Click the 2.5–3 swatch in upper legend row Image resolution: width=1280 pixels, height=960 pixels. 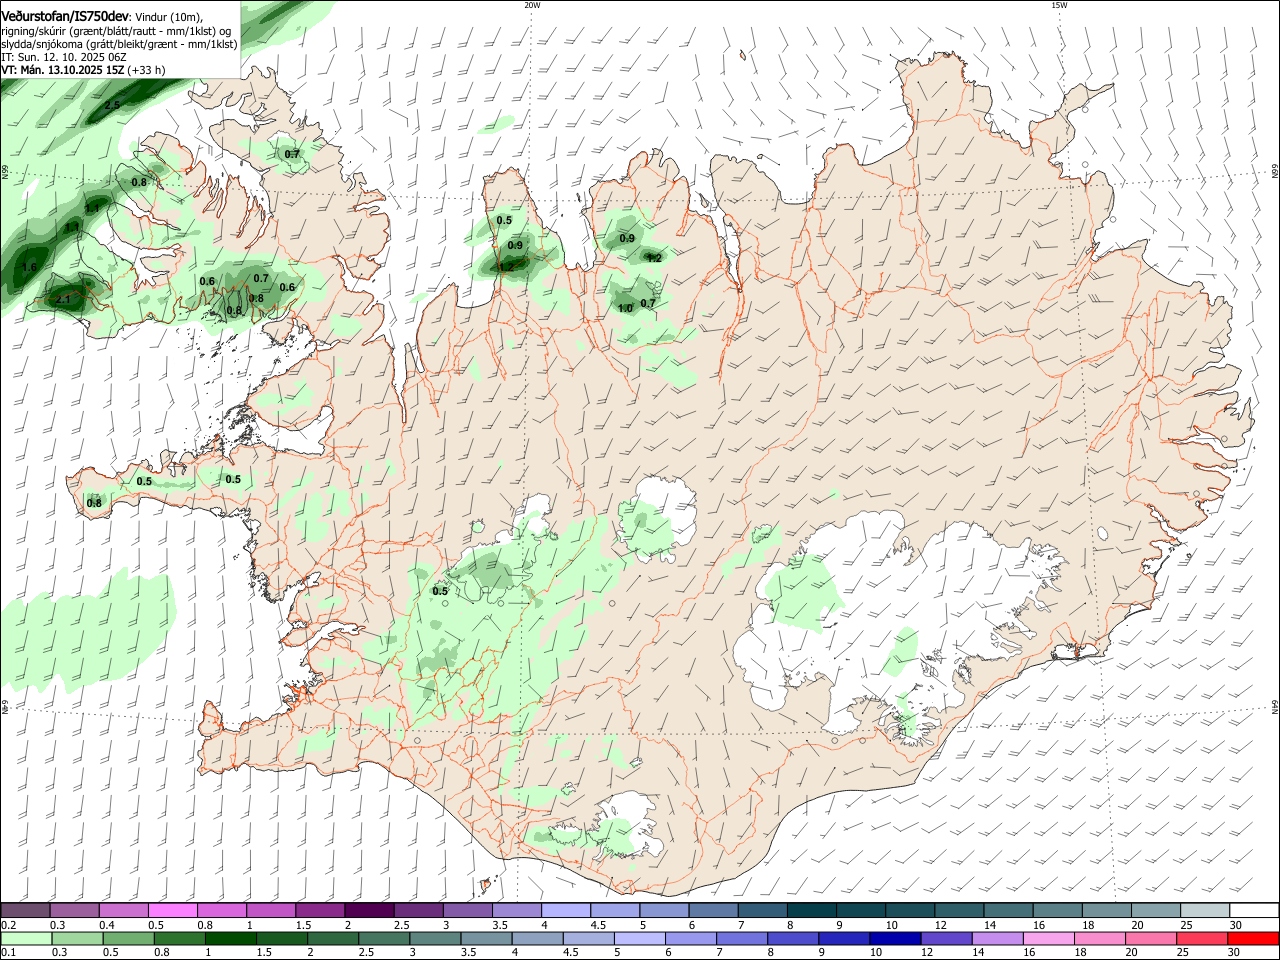coord(418,910)
